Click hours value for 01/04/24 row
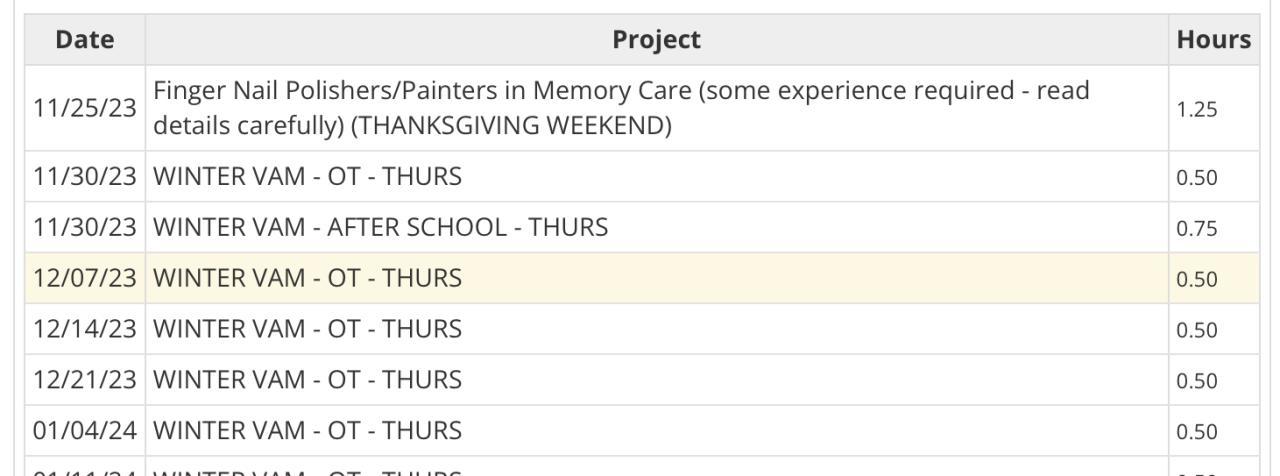 [1197, 432]
